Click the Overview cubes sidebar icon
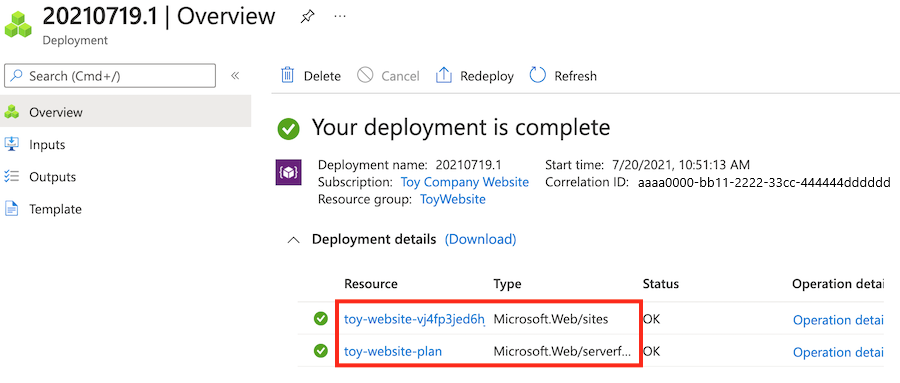 click(11, 112)
